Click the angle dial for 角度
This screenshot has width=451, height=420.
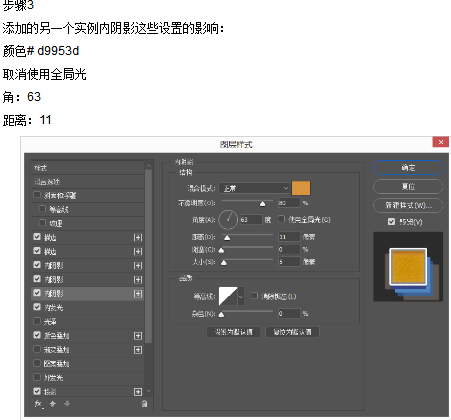click(228, 219)
